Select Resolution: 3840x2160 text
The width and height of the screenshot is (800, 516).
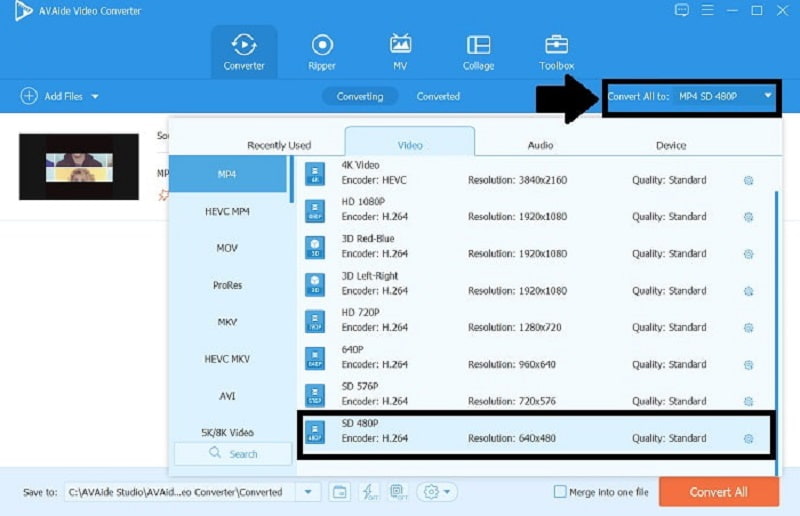517,180
